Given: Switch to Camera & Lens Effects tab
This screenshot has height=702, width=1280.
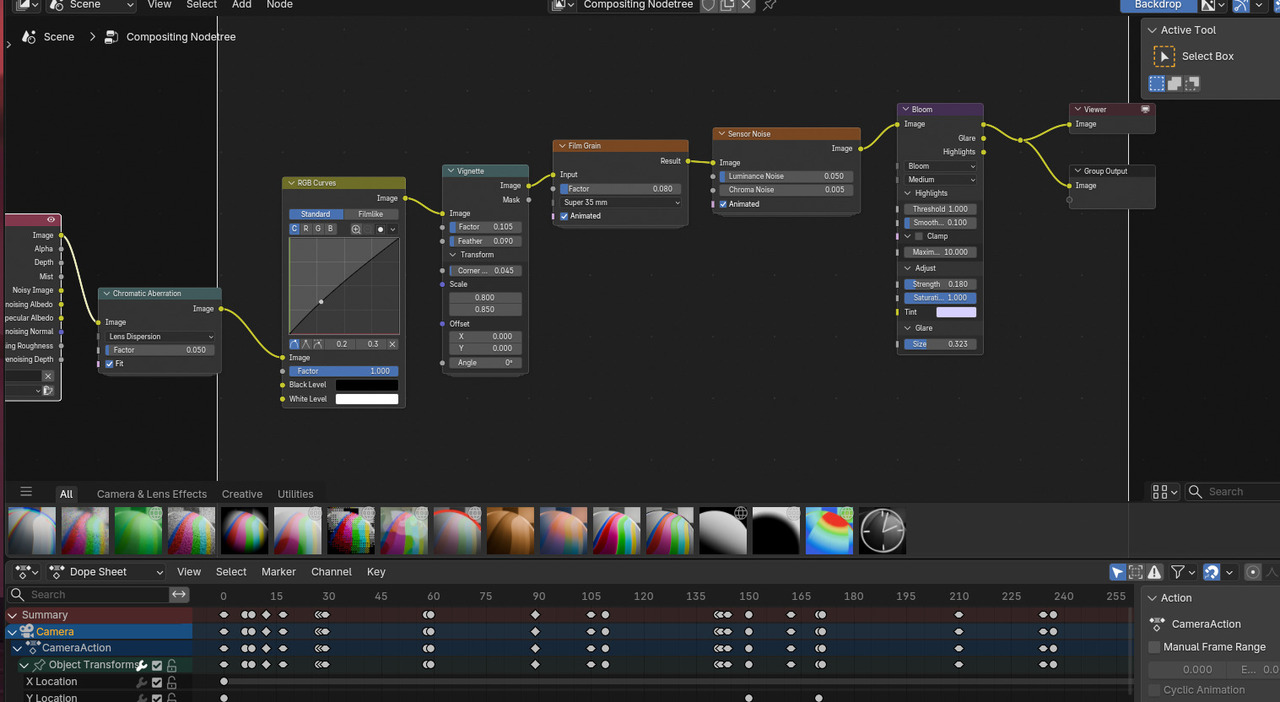Looking at the screenshot, I should coord(152,494).
